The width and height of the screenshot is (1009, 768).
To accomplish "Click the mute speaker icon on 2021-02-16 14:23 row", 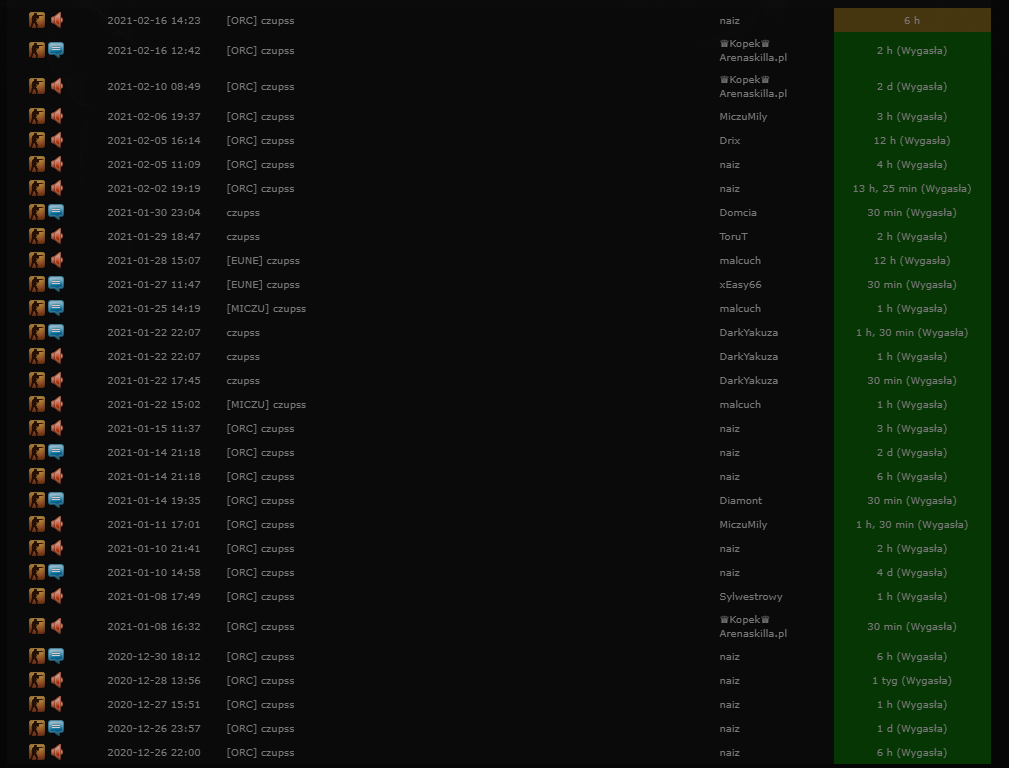I will [x=57, y=20].
